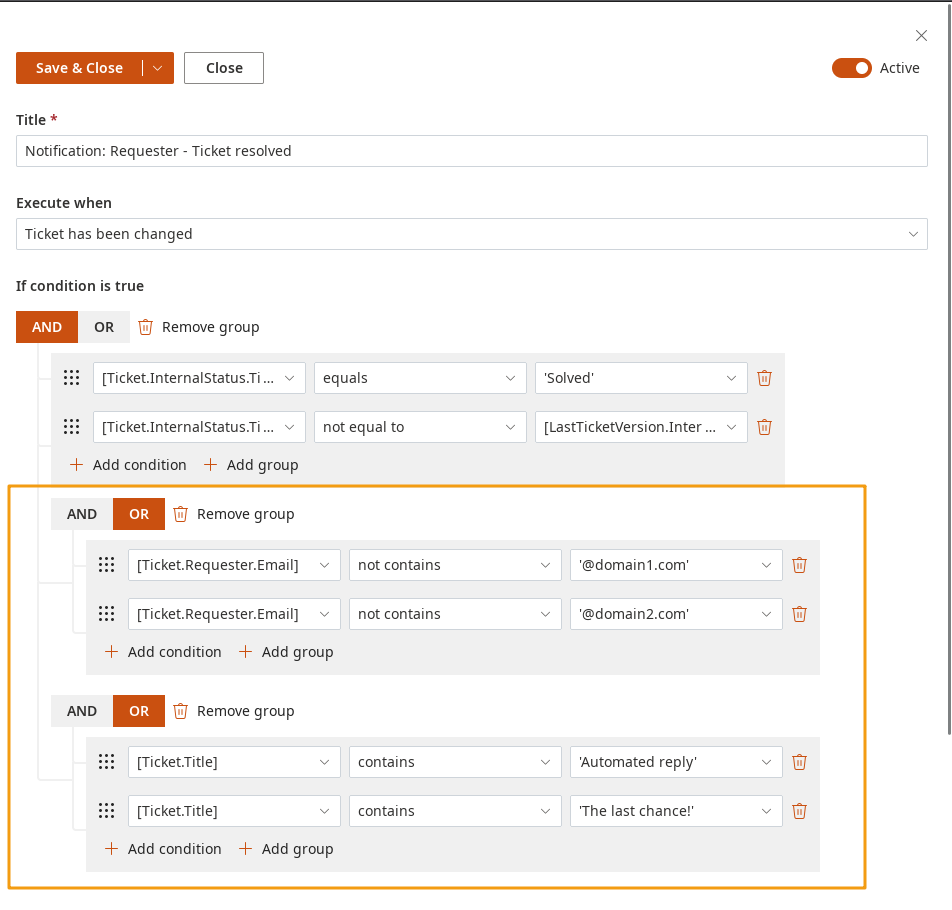Delete the 'Solved' condition row via trash icon

(764, 378)
